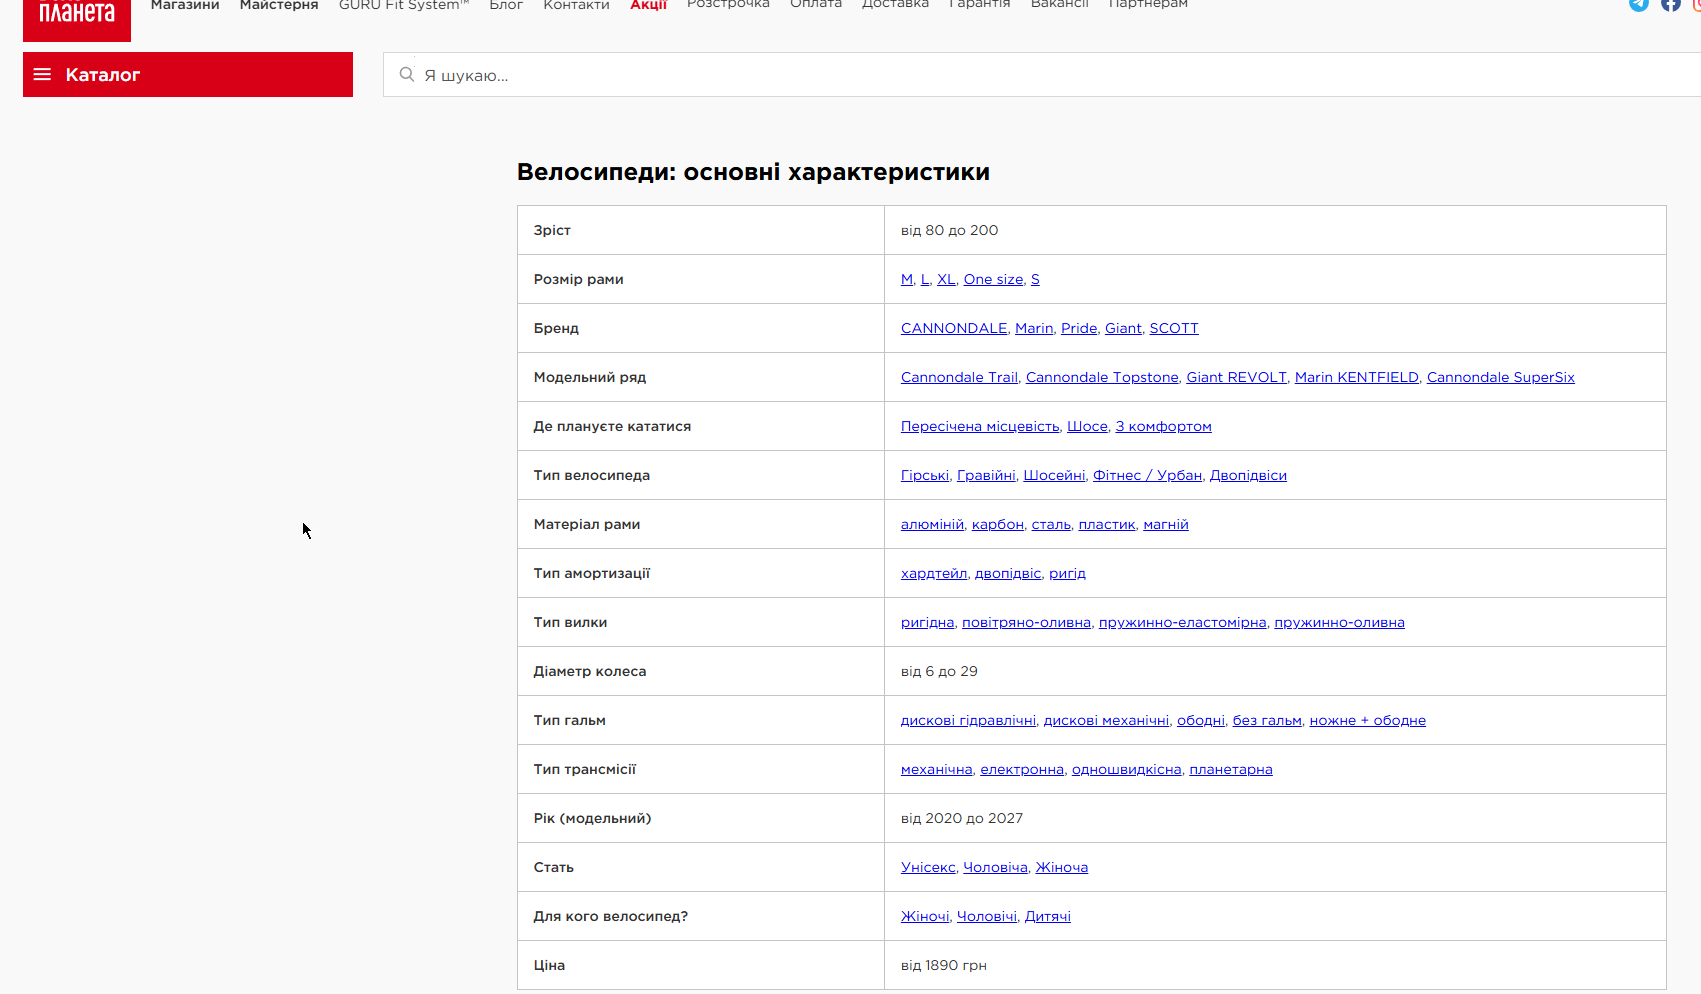Open Giant REVOLT model link

click(1237, 377)
